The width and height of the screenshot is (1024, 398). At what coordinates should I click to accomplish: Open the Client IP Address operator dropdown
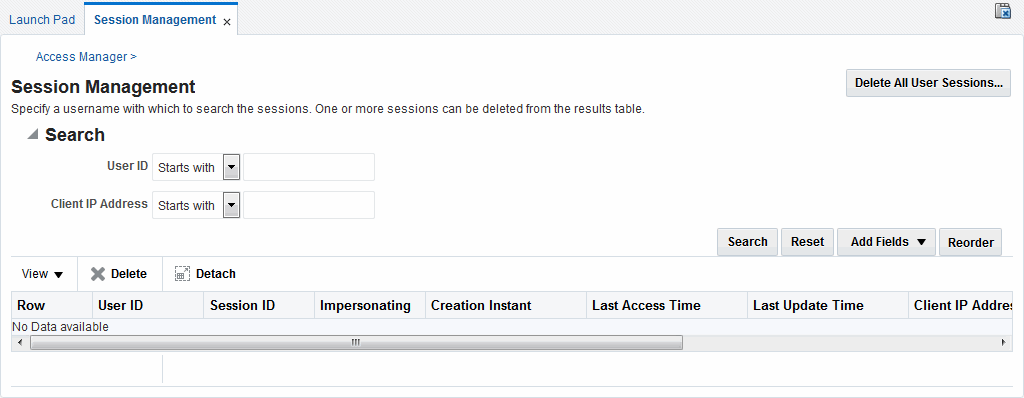[232, 205]
